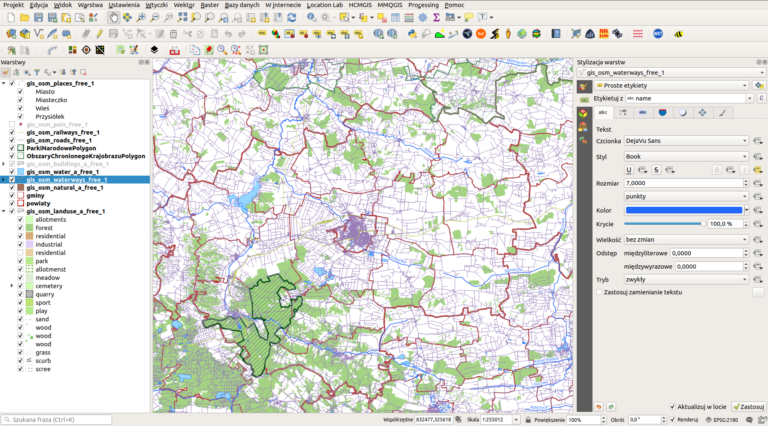Image resolution: width=768 pixels, height=426 pixels.
Task: Toggle visibility of powiaty layer
Action: (12, 203)
